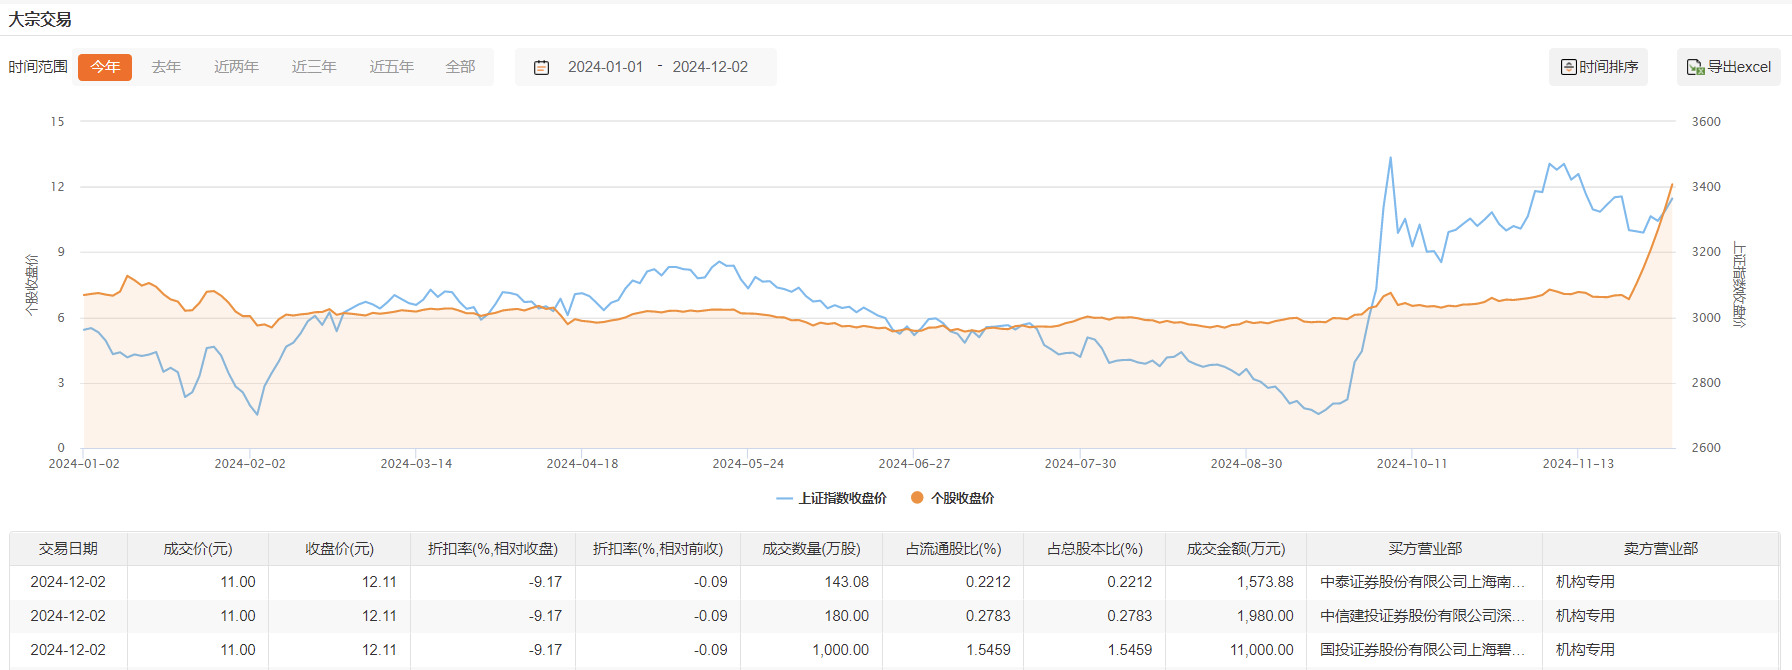1792x670 pixels.
Task: Click the 时间排序 sort icon
Action: pyautogui.click(x=1569, y=67)
